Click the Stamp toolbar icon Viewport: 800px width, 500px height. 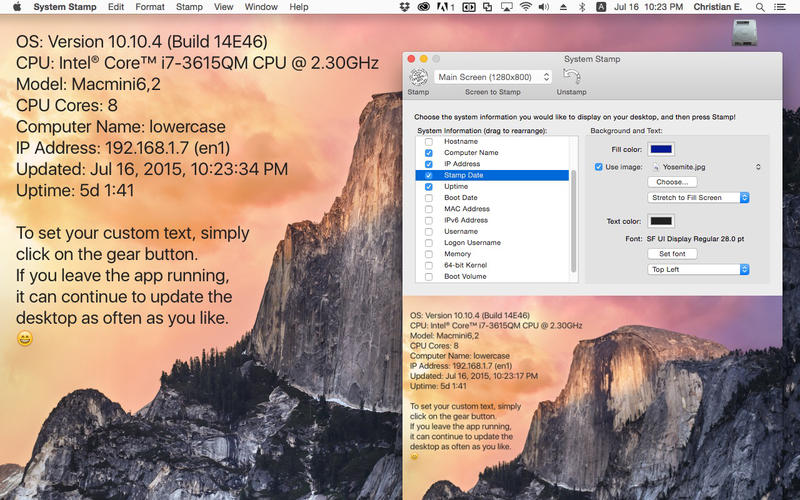coord(418,77)
